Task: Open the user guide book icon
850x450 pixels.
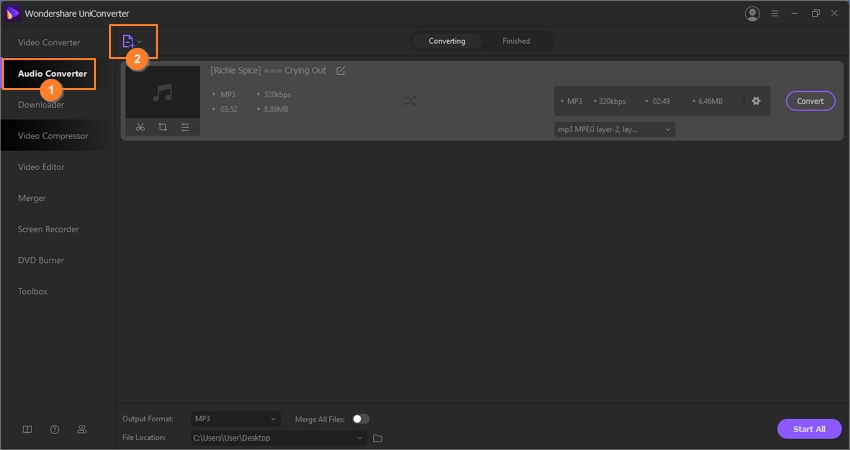Action: [27, 429]
